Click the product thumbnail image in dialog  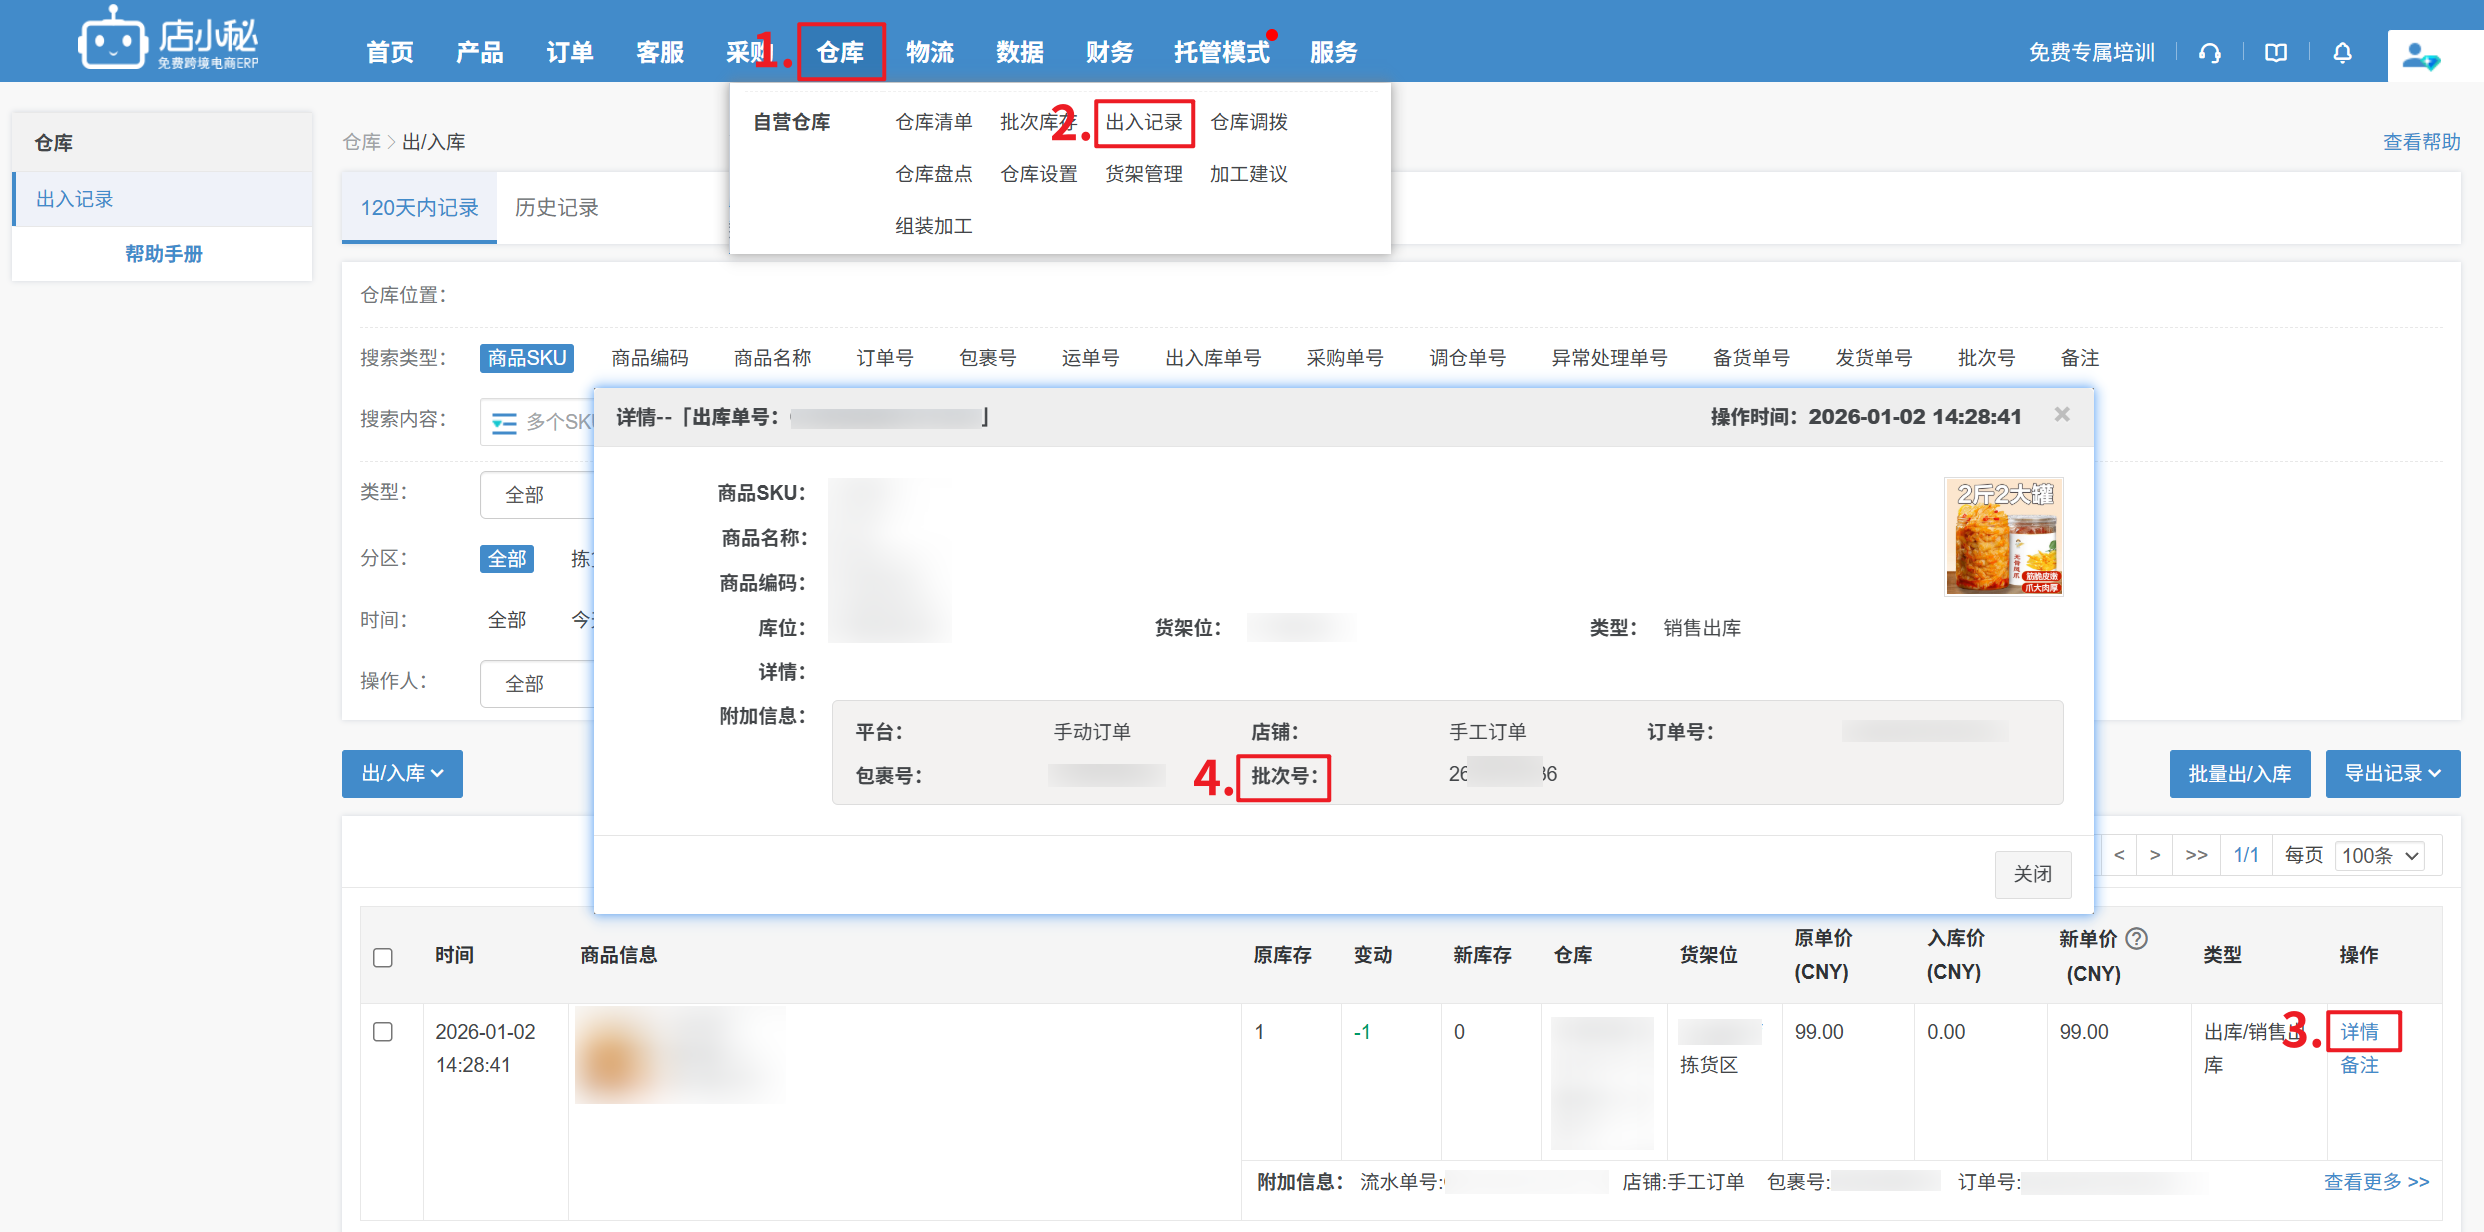click(2003, 537)
